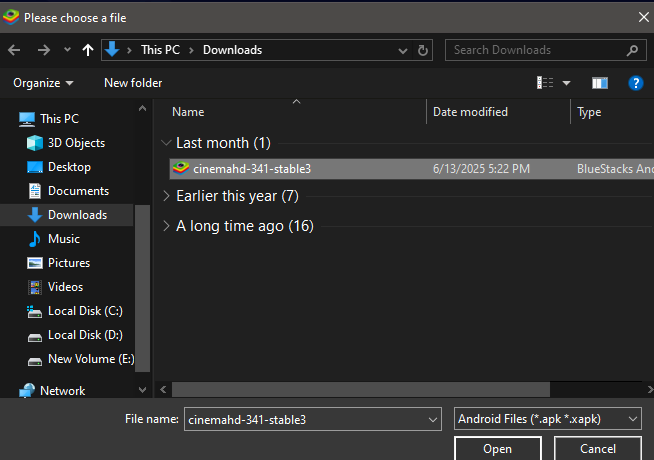Toggle the preview pane
This screenshot has height=460, width=654.
[600, 83]
